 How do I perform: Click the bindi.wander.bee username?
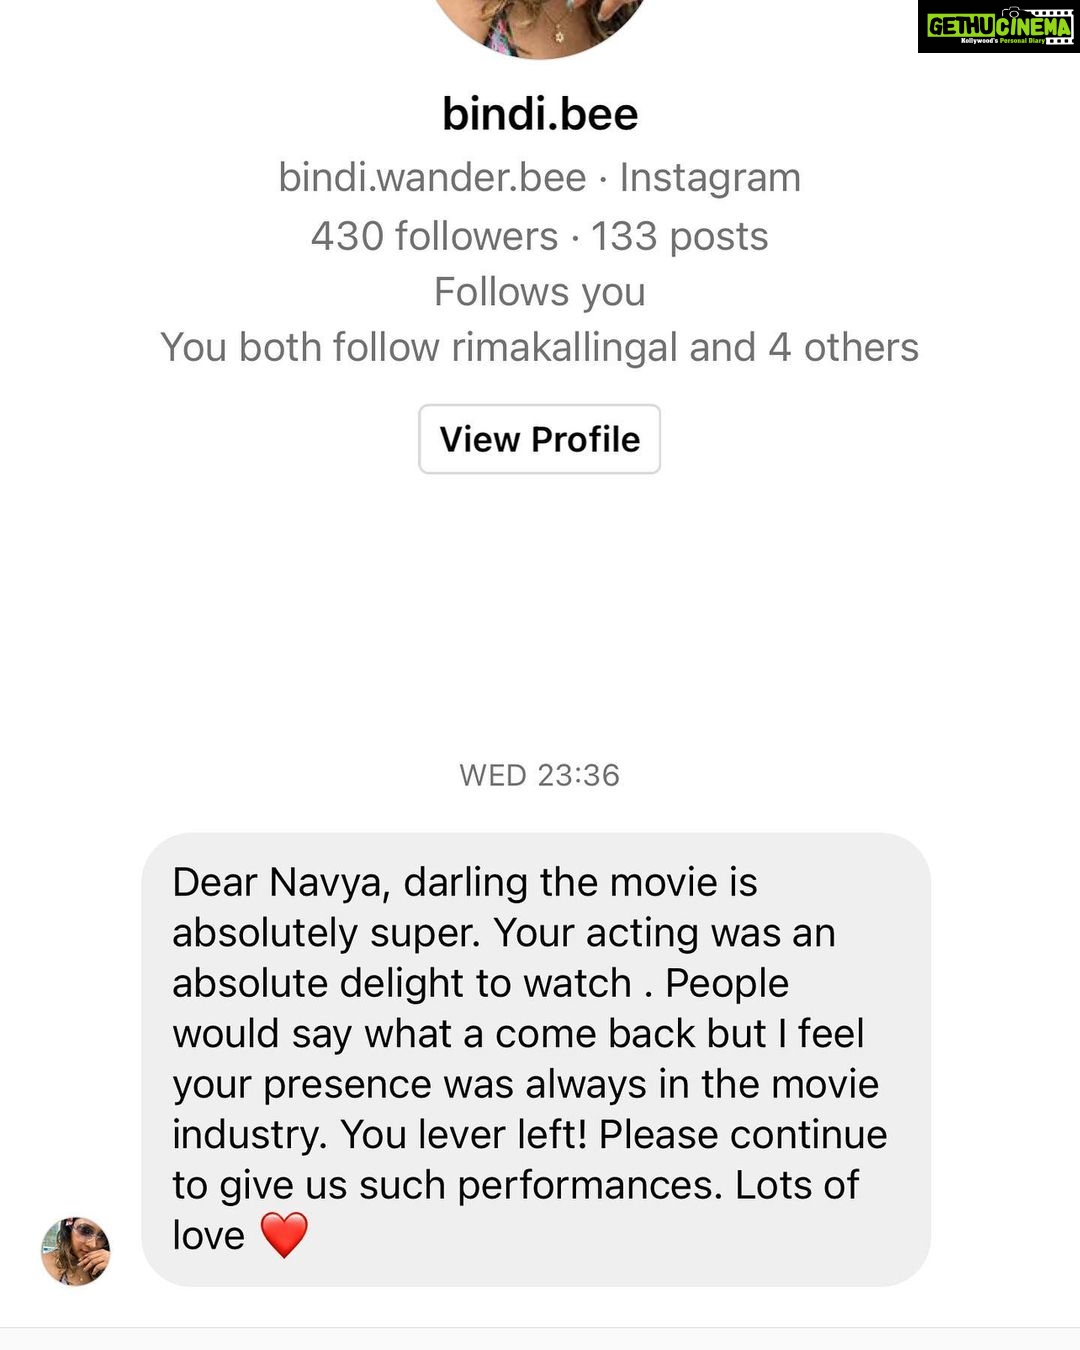(x=432, y=178)
